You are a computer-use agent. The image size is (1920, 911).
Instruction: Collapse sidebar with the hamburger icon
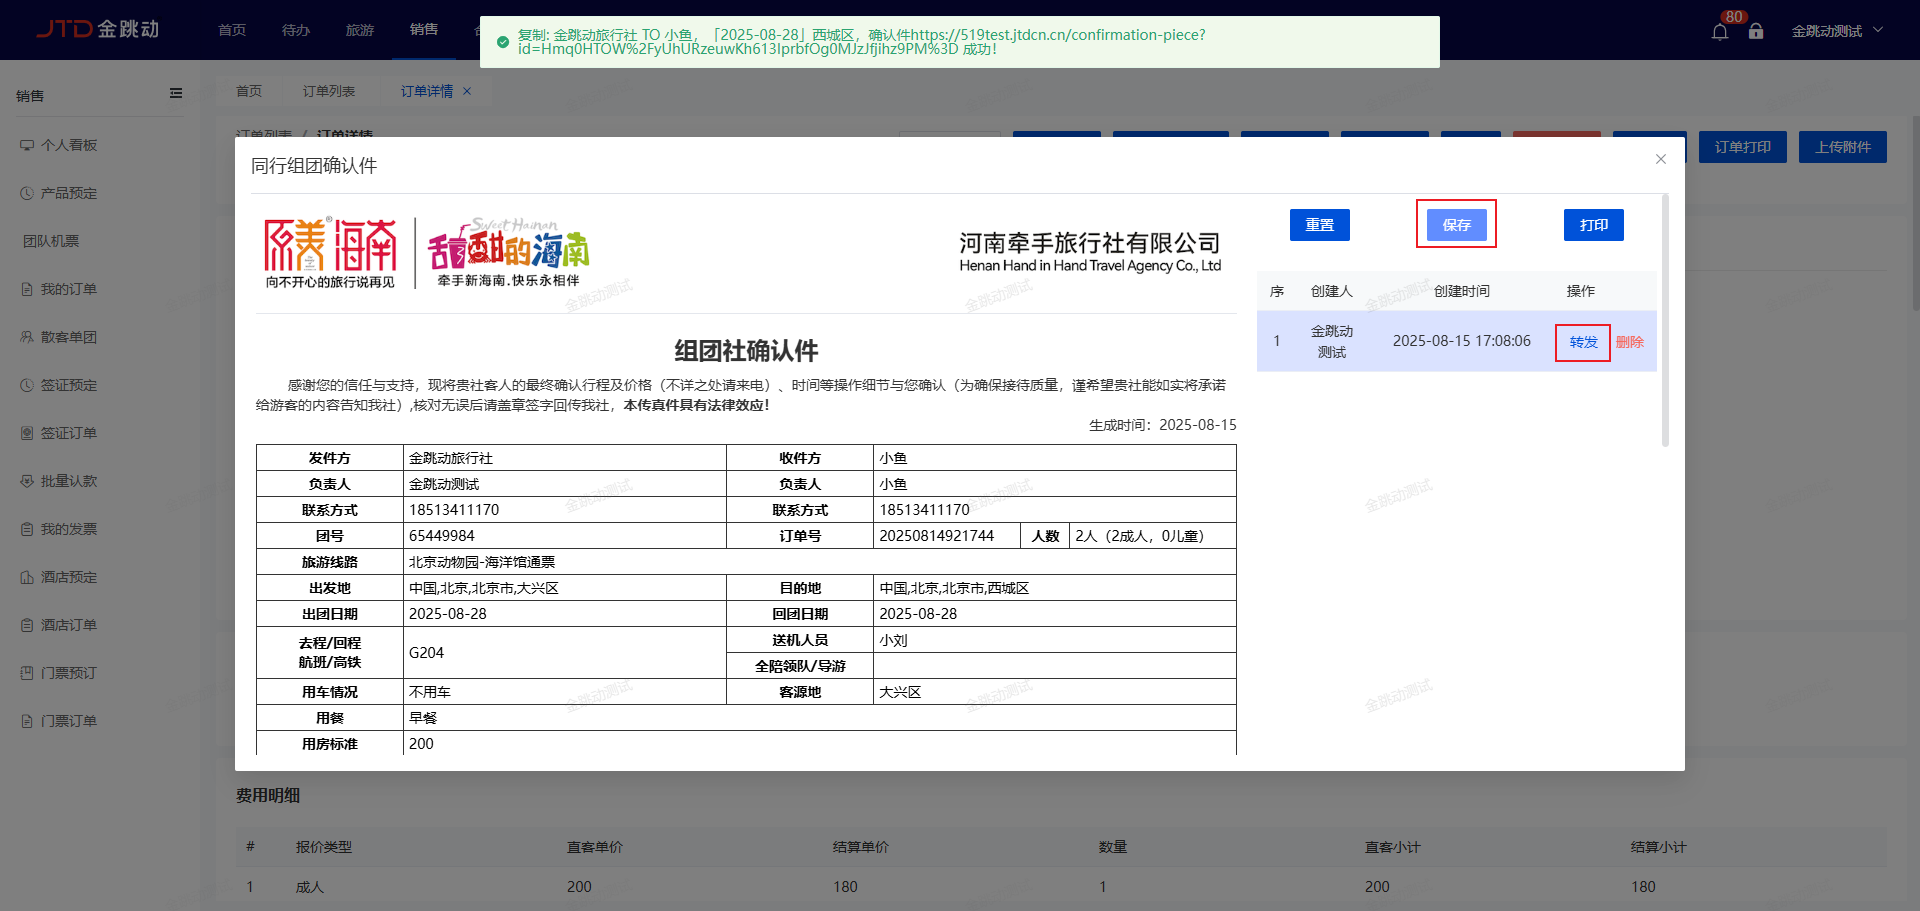tap(176, 94)
